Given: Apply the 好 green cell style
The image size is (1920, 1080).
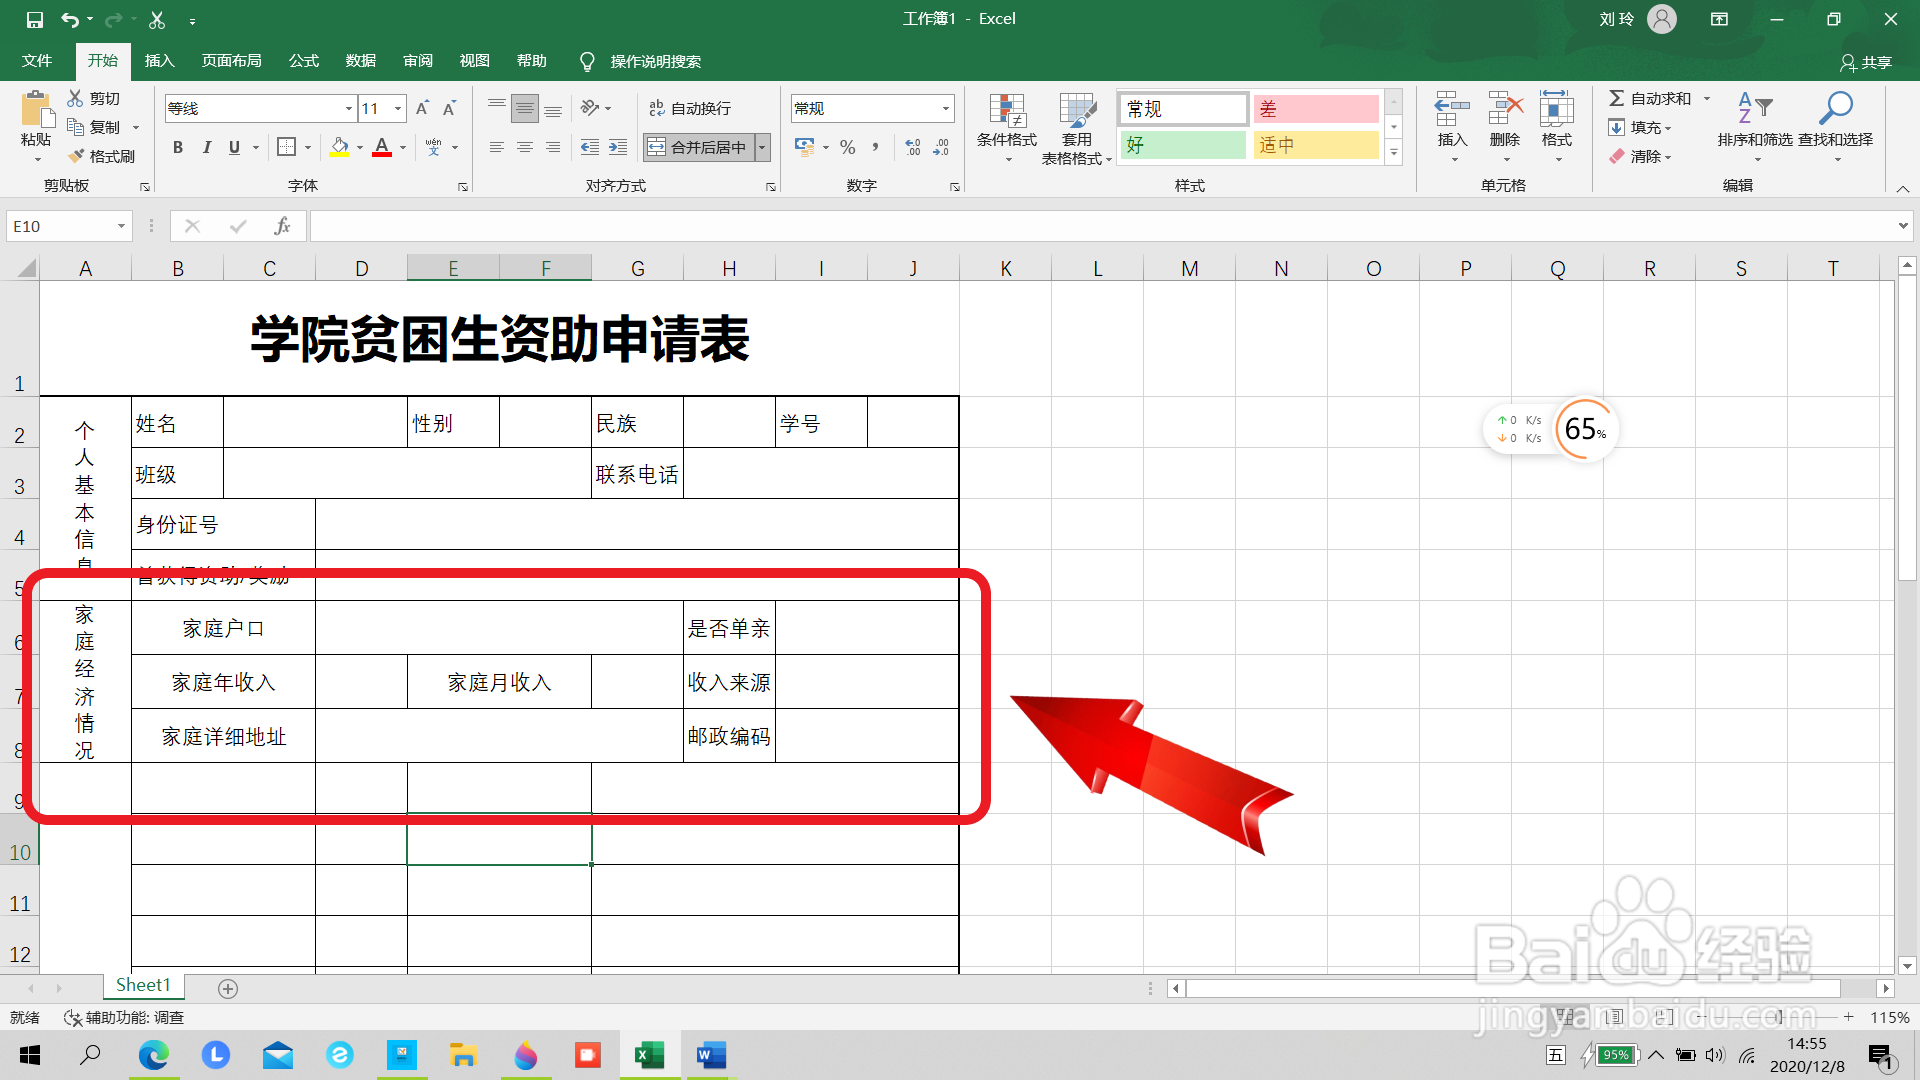Looking at the screenshot, I should coord(1182,145).
